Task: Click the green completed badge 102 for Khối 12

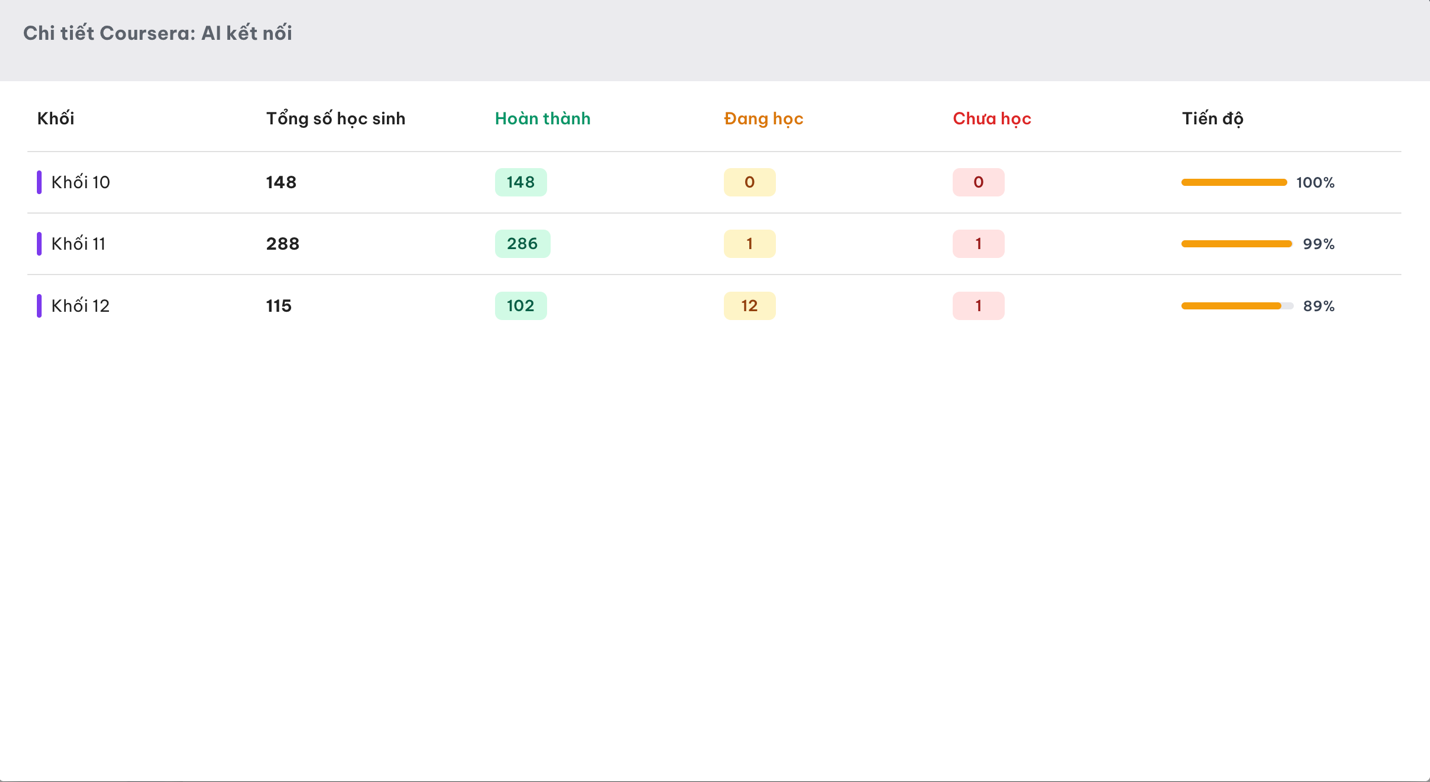Action: click(x=521, y=306)
